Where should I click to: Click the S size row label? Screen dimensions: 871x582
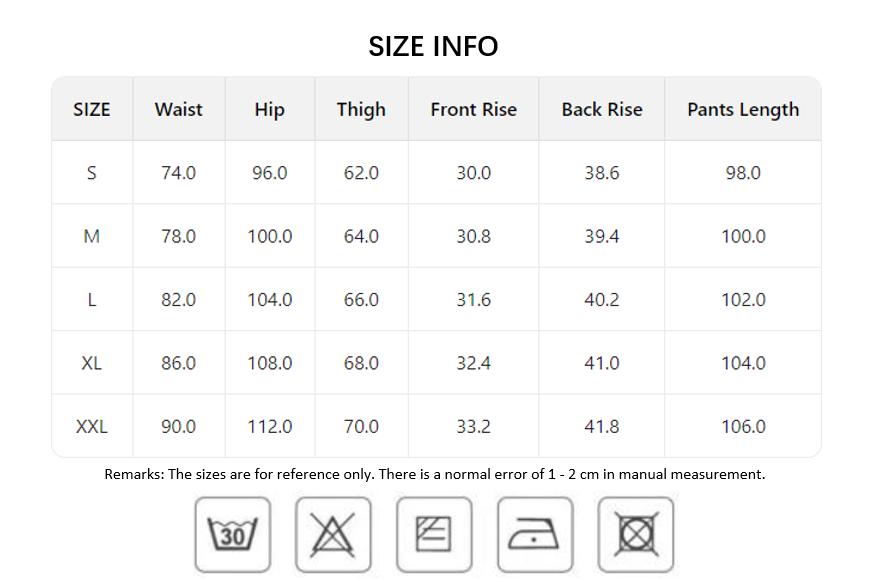[x=92, y=173]
